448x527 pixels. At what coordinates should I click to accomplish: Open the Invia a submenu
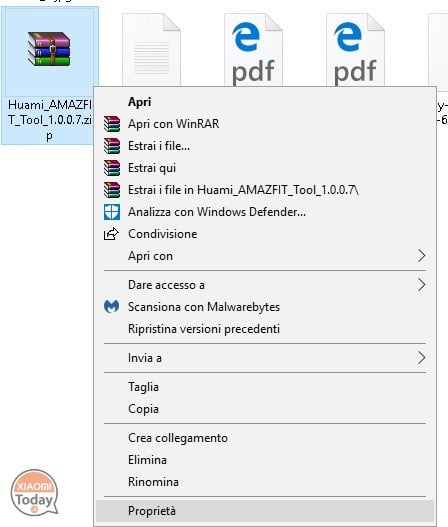tap(265, 358)
